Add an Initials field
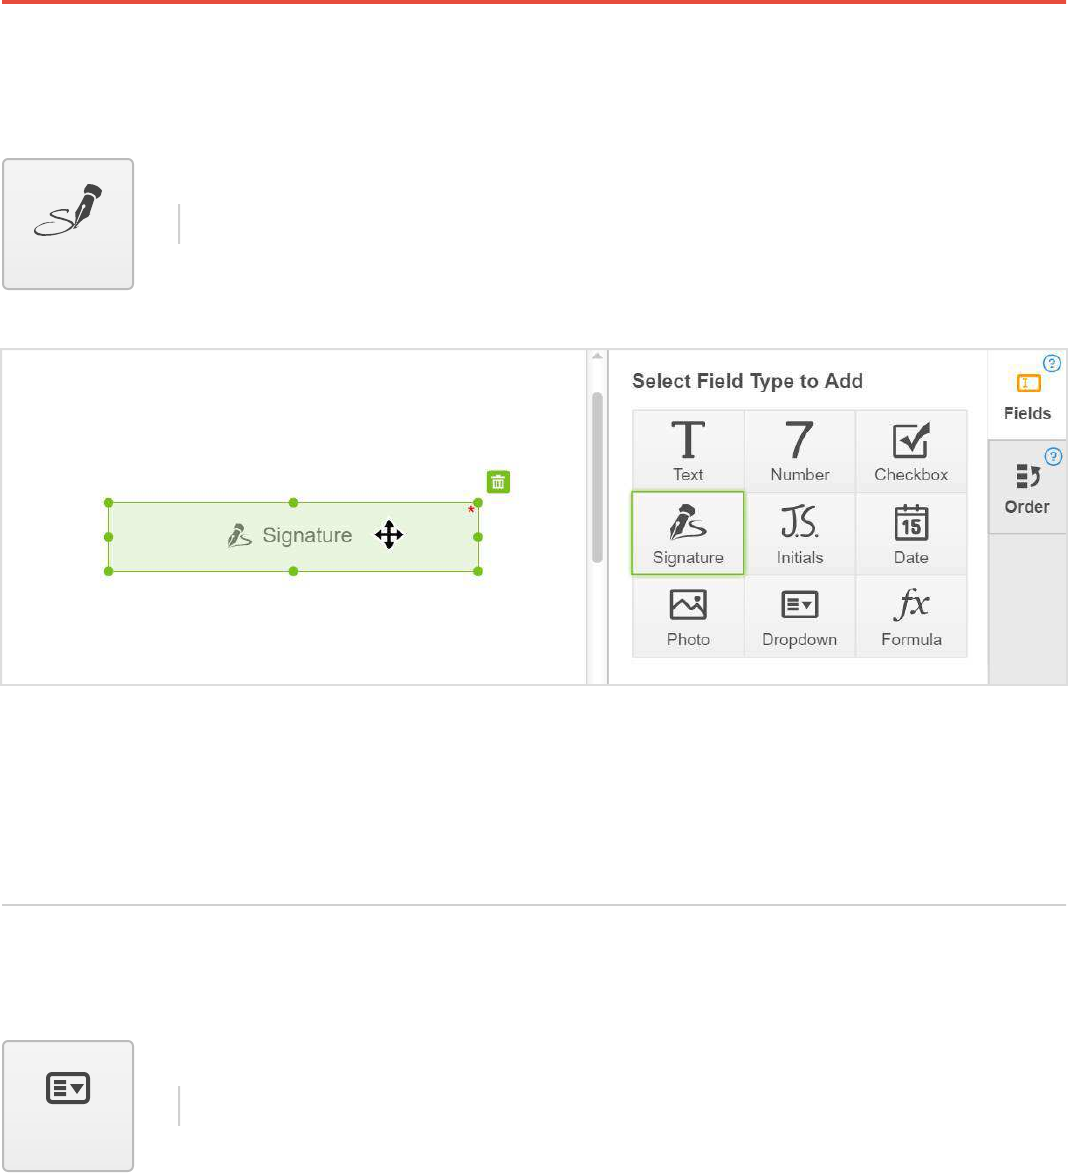The image size is (1068, 1173). click(799, 533)
